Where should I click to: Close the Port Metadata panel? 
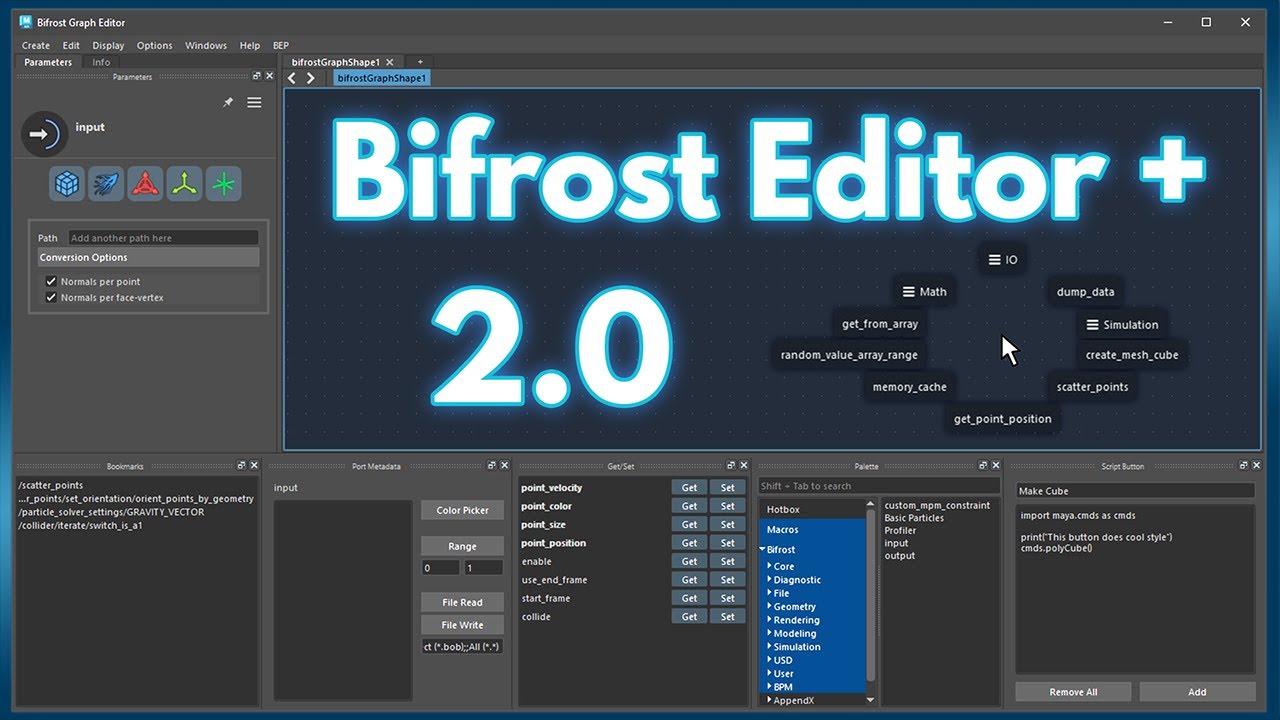(504, 466)
